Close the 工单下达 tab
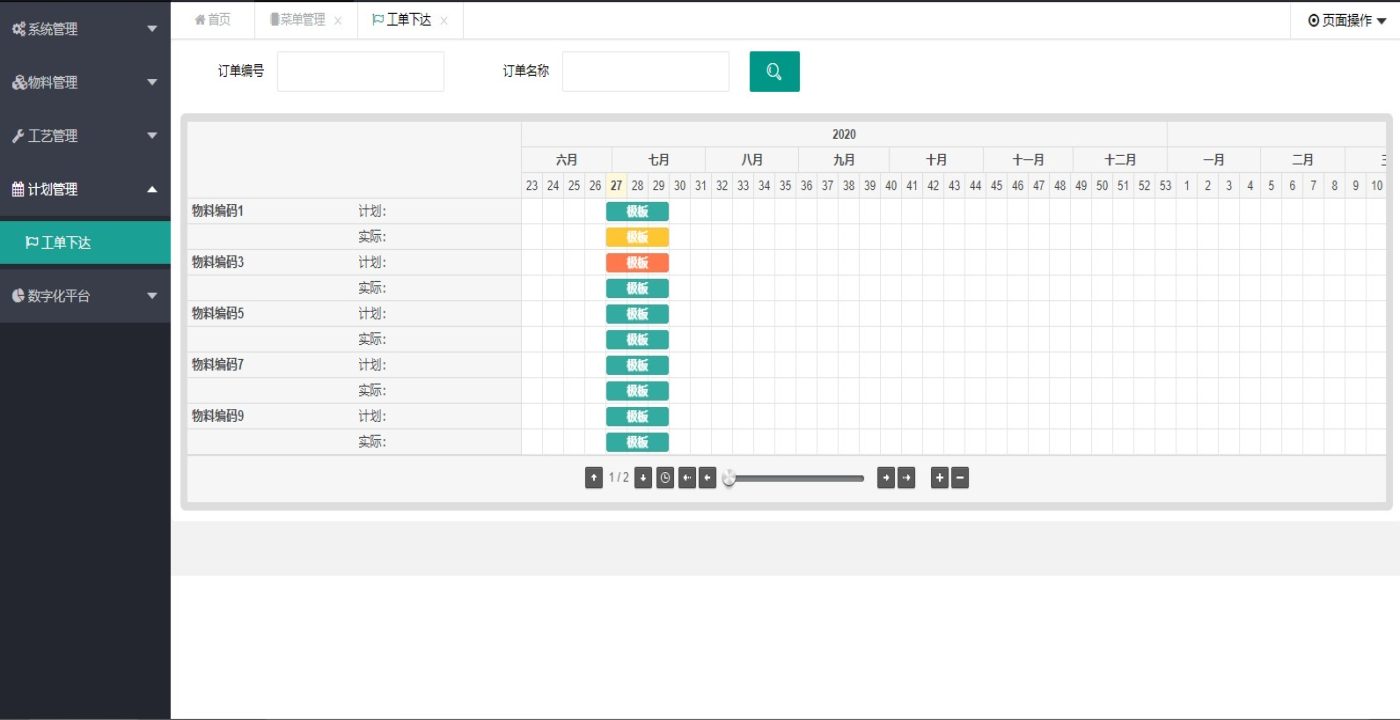The height and width of the screenshot is (720, 1400). pos(444,21)
